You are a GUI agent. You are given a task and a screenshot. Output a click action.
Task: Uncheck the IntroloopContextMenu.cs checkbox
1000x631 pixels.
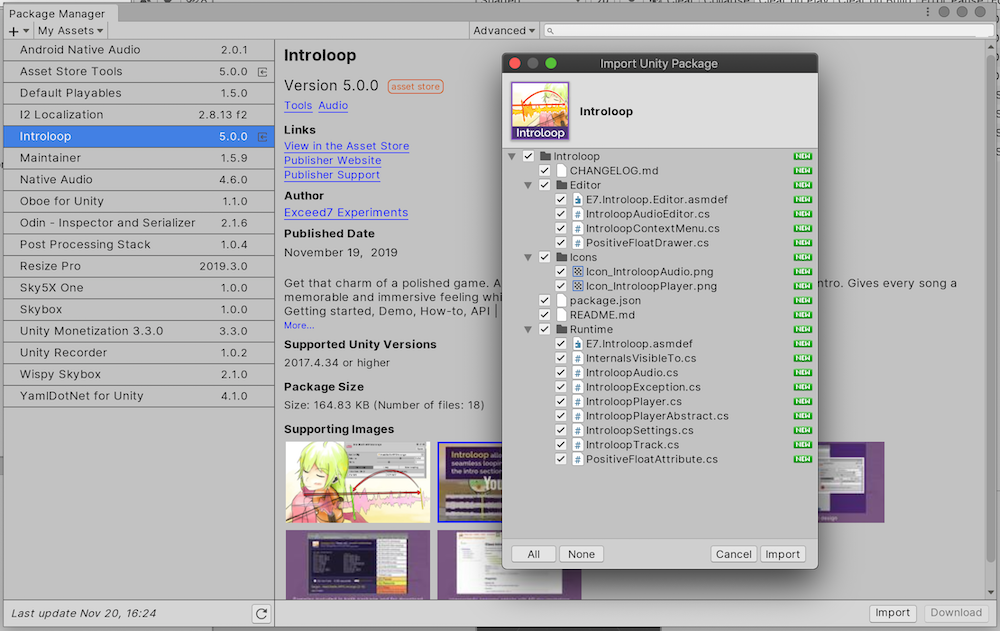tap(561, 228)
